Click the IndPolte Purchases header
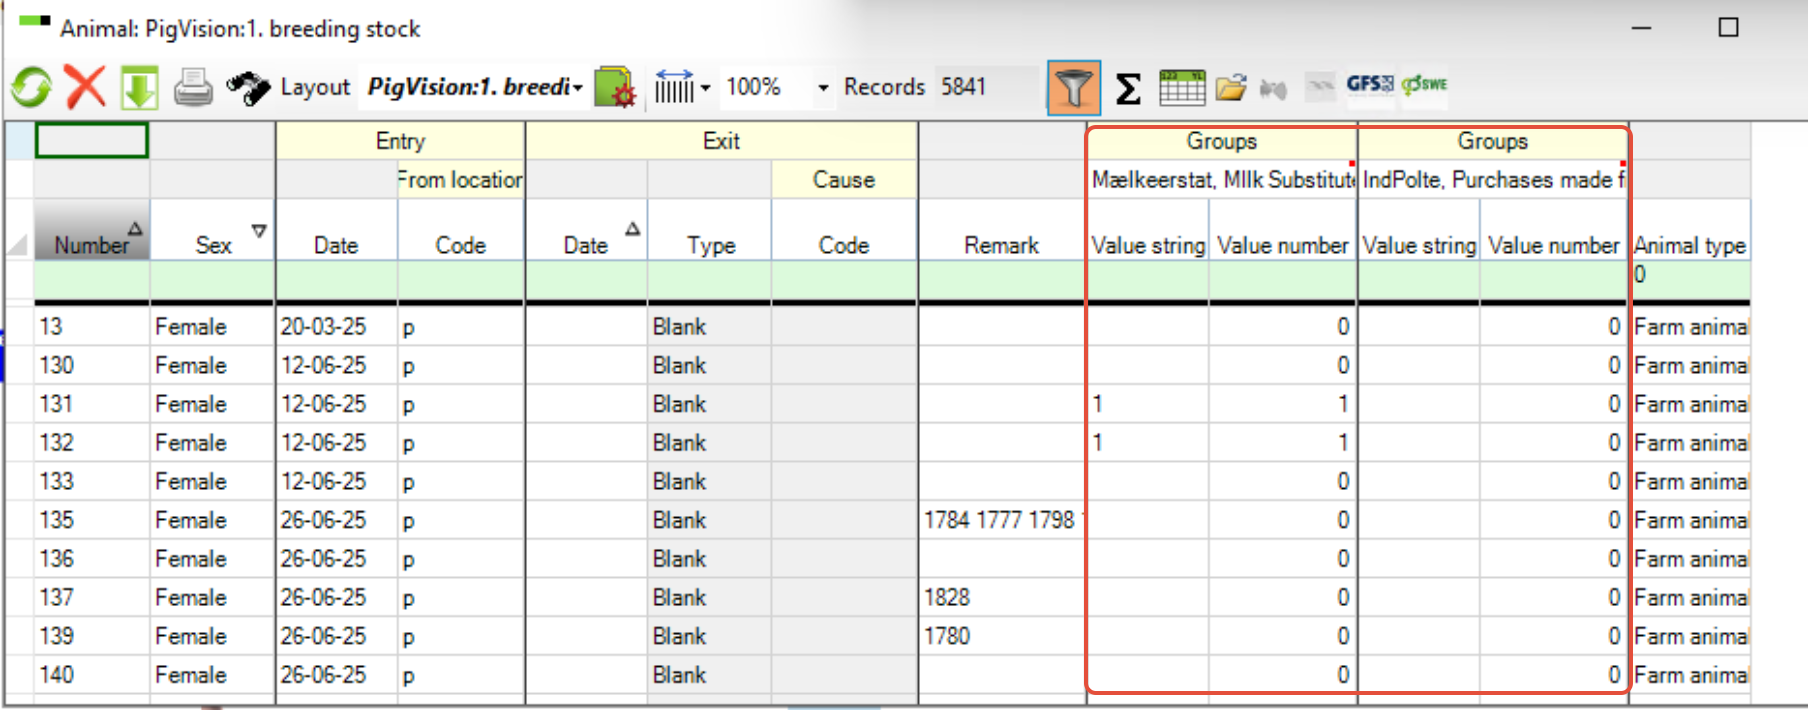Image resolution: width=1808 pixels, height=710 pixels. click(x=1493, y=180)
